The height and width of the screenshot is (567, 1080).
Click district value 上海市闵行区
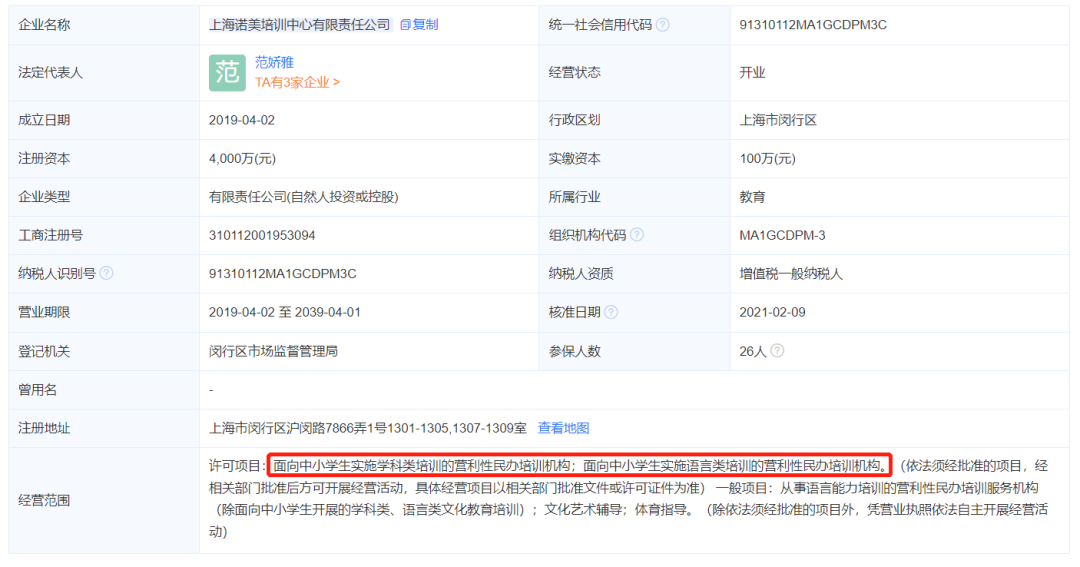(778, 121)
